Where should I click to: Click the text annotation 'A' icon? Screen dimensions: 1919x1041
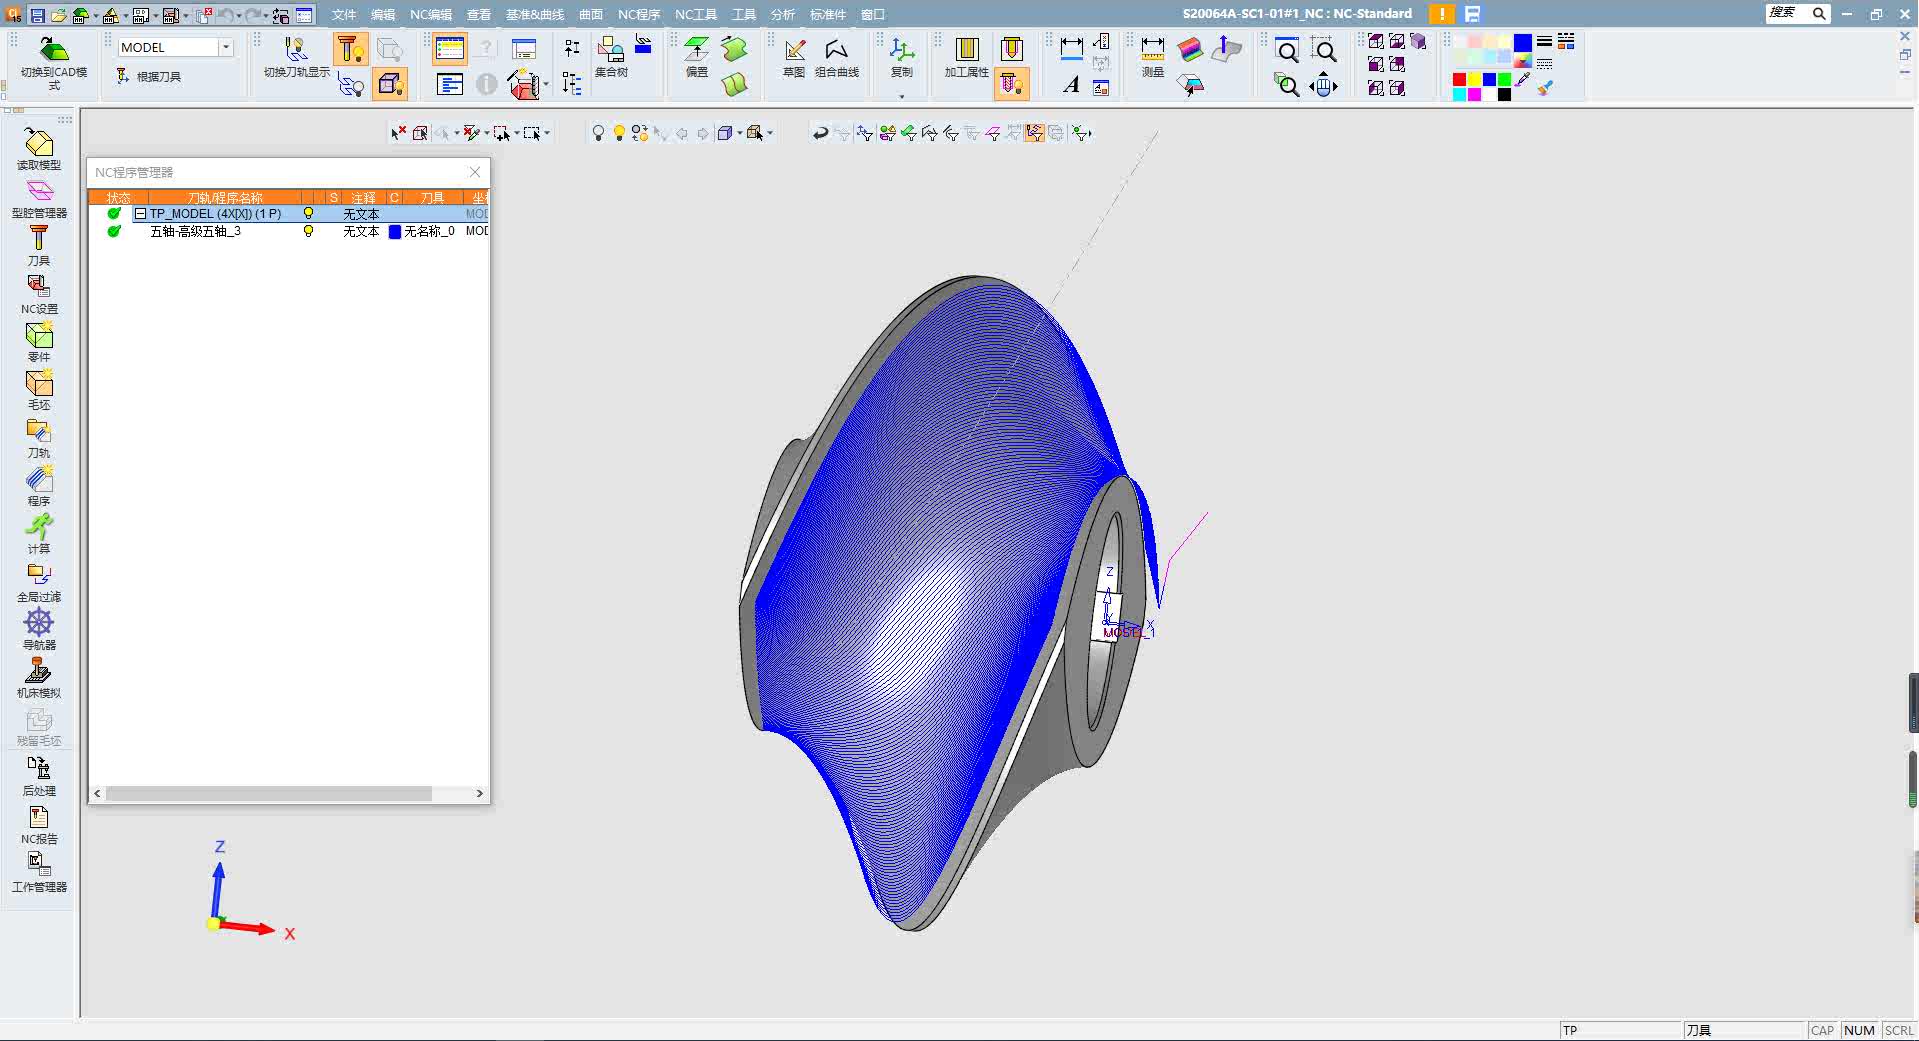1071,85
